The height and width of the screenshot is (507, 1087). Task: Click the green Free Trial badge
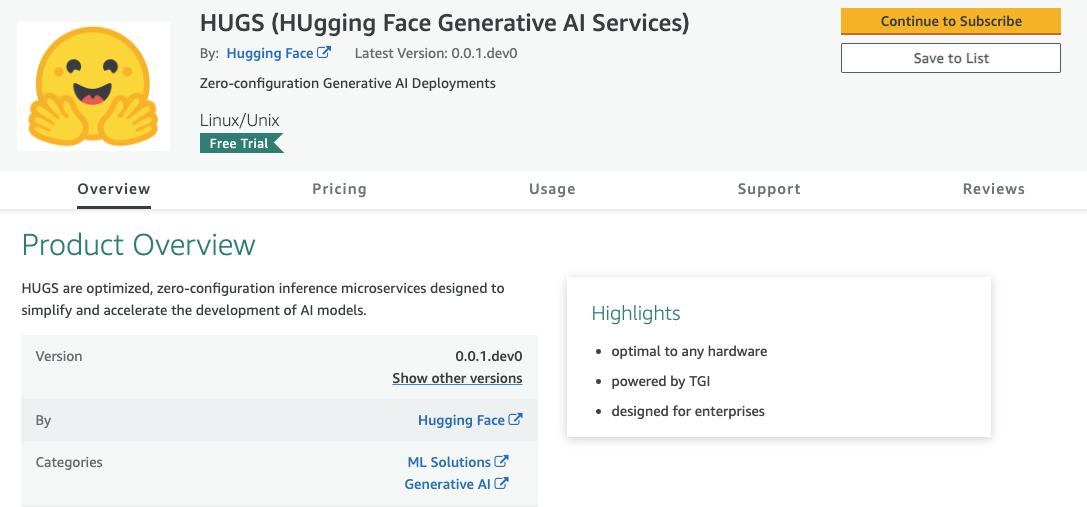click(x=241, y=143)
